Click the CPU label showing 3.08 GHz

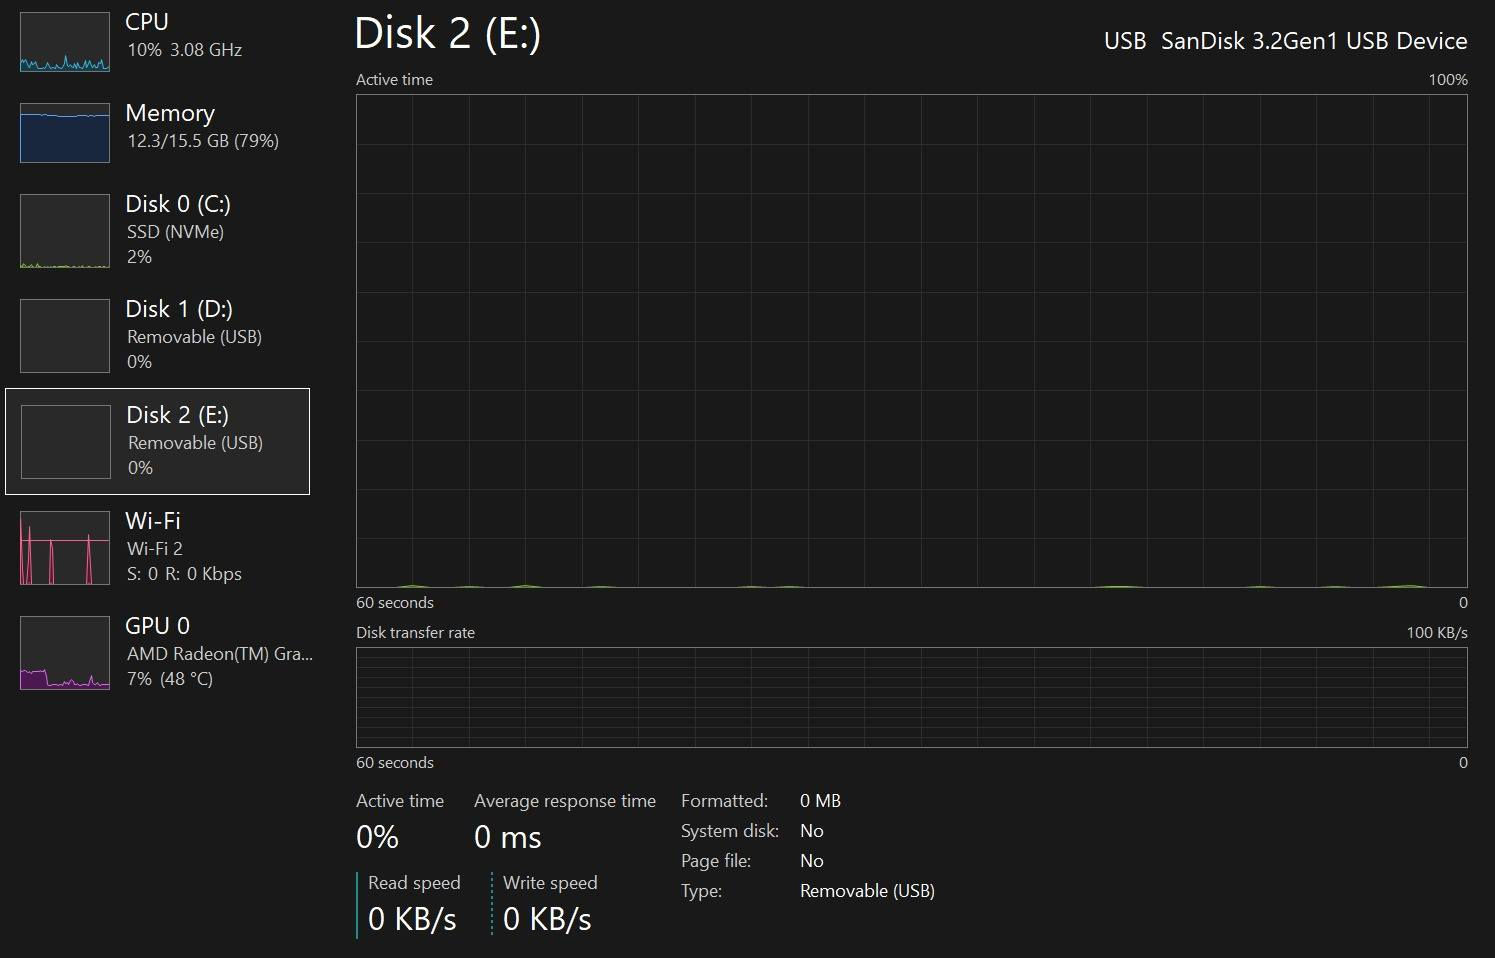(184, 50)
